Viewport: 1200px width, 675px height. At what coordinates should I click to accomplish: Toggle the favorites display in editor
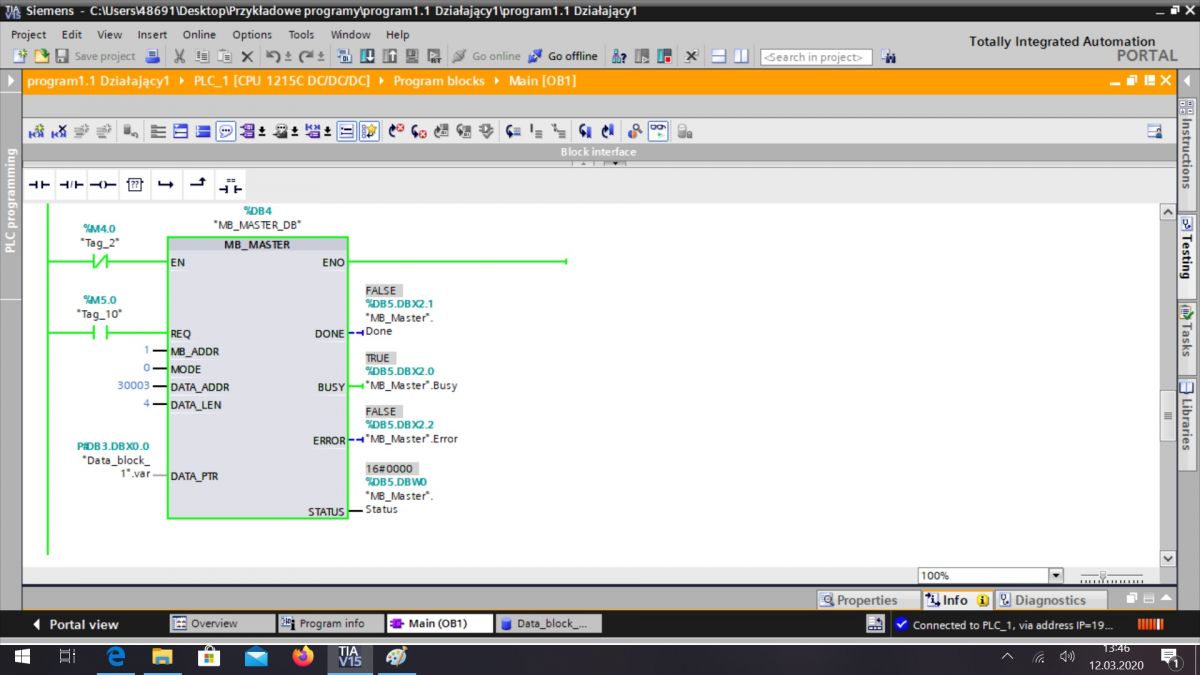click(369, 131)
